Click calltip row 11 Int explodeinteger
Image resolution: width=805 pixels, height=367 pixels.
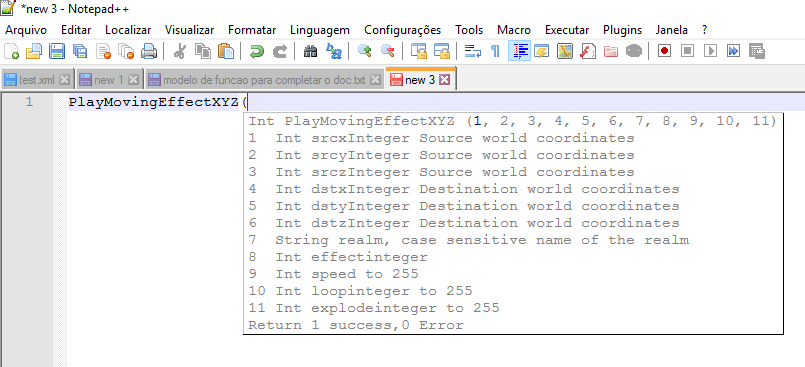(x=374, y=308)
